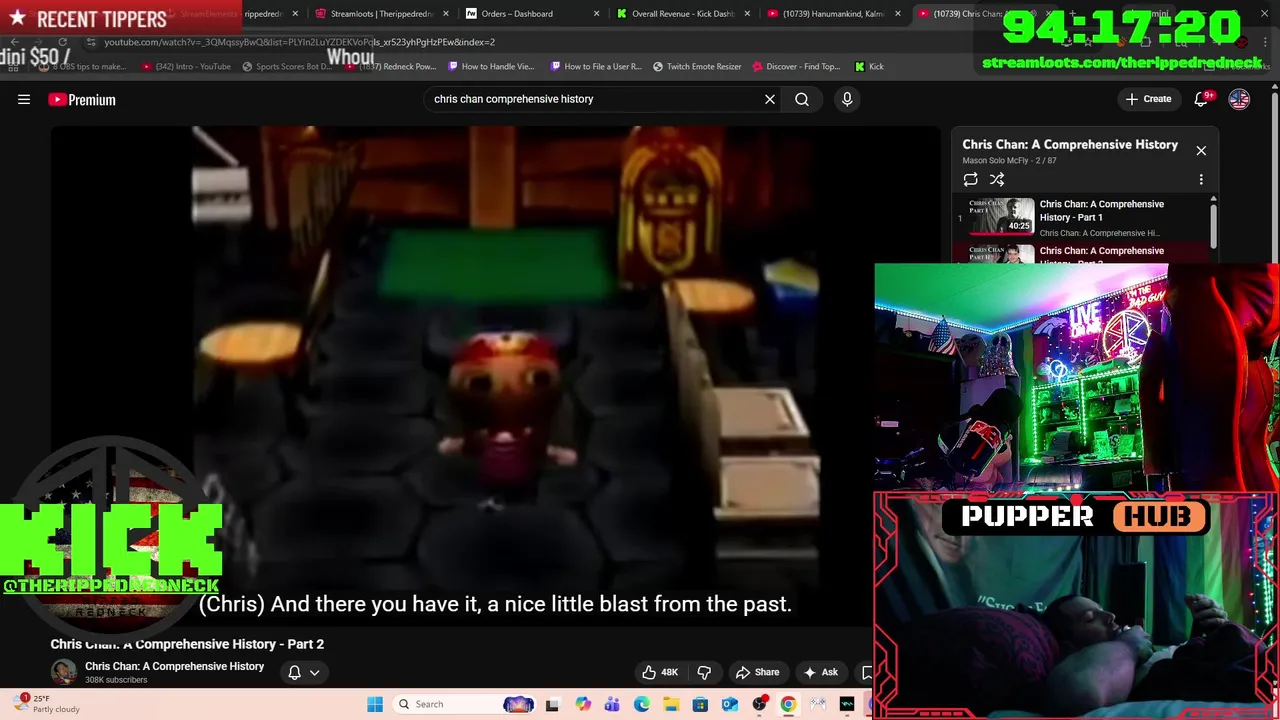Click the video player area
This screenshot has height=720, width=1280.
[x=496, y=375]
